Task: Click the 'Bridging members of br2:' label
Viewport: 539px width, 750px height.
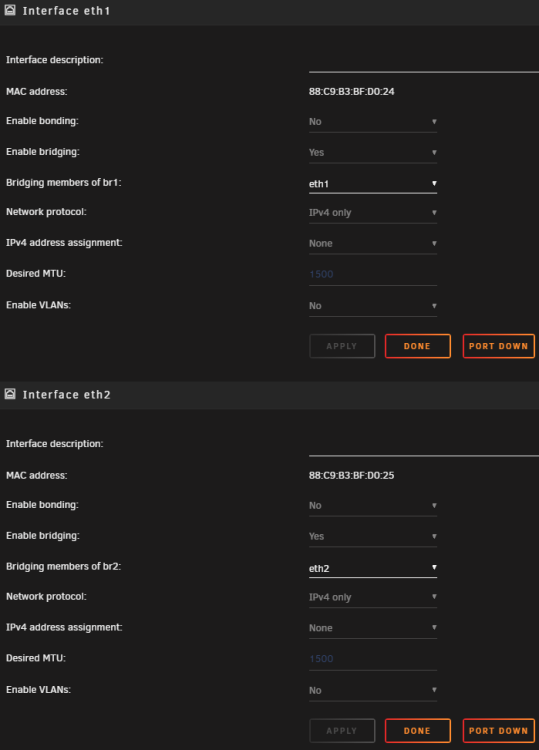Action: 64,567
